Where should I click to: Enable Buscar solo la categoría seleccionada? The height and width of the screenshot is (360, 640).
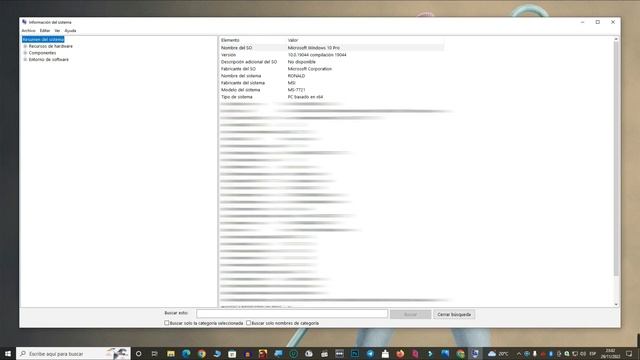coord(167,323)
